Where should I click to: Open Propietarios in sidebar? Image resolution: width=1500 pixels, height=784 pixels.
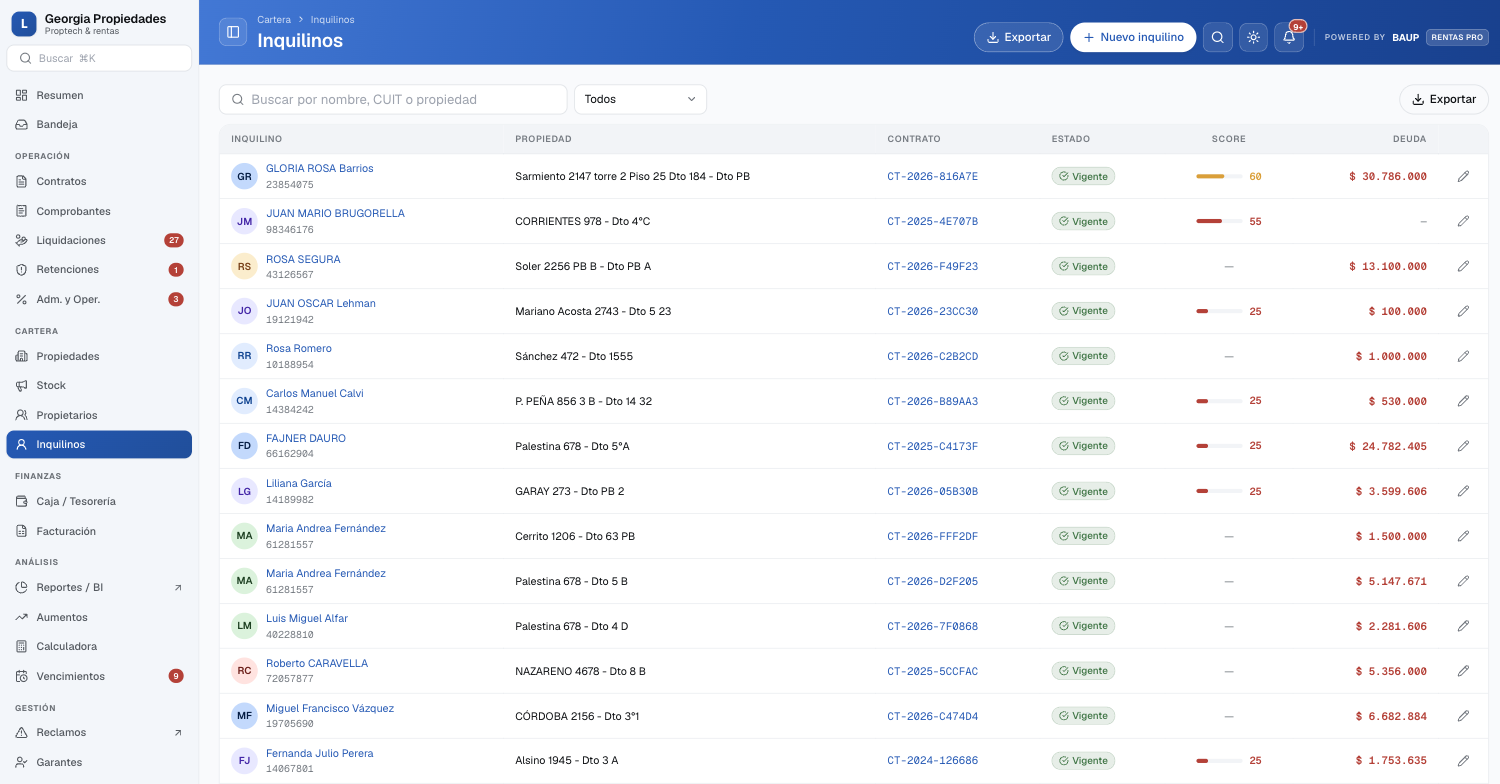[x=99, y=415]
